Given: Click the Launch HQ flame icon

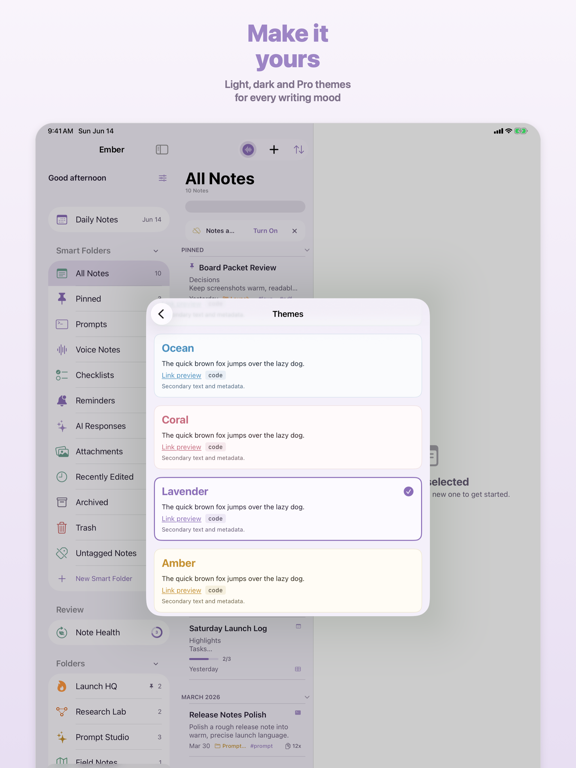Looking at the screenshot, I should [x=62, y=686].
